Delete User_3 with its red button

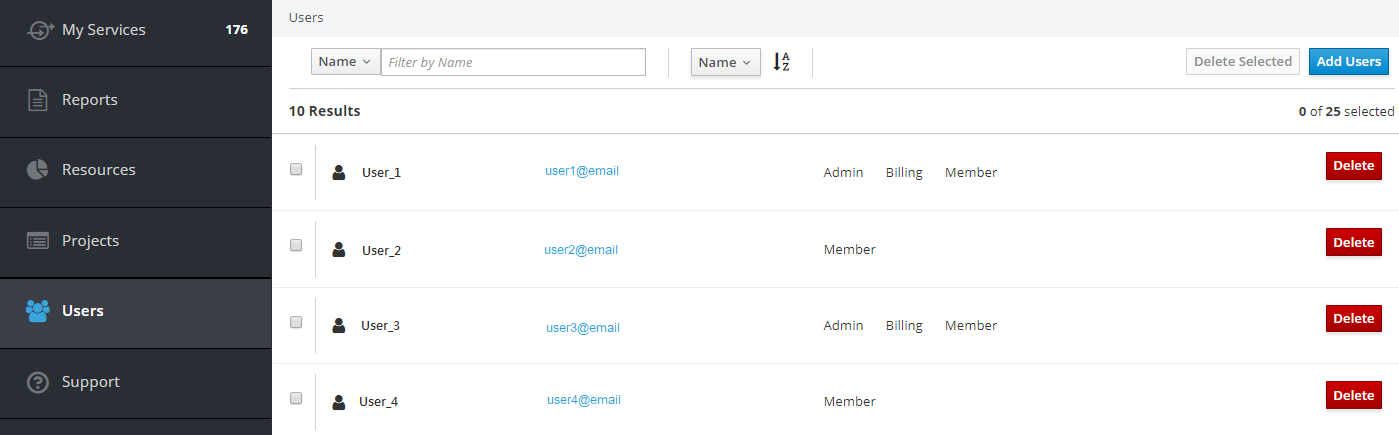1353,318
